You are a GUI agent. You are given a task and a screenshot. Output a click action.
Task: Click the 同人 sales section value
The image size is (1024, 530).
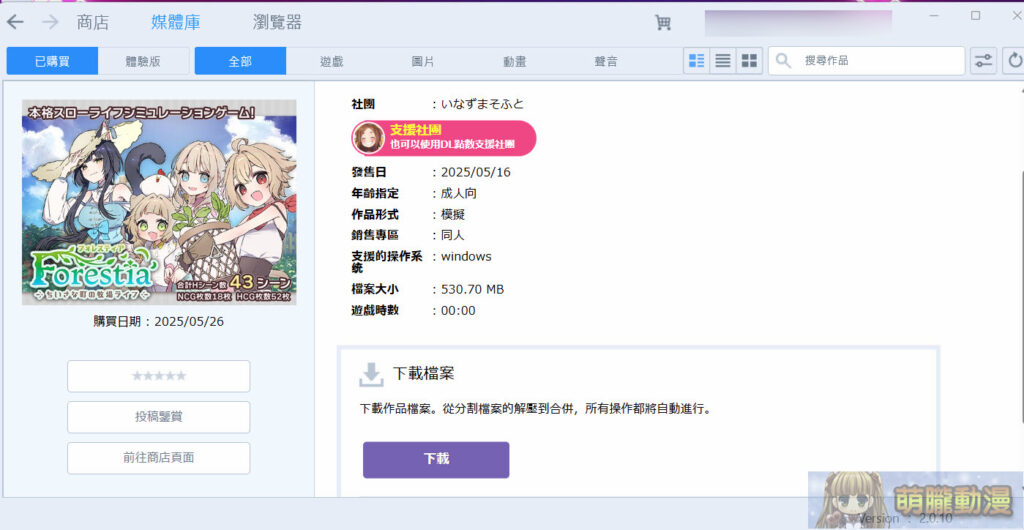(x=453, y=235)
